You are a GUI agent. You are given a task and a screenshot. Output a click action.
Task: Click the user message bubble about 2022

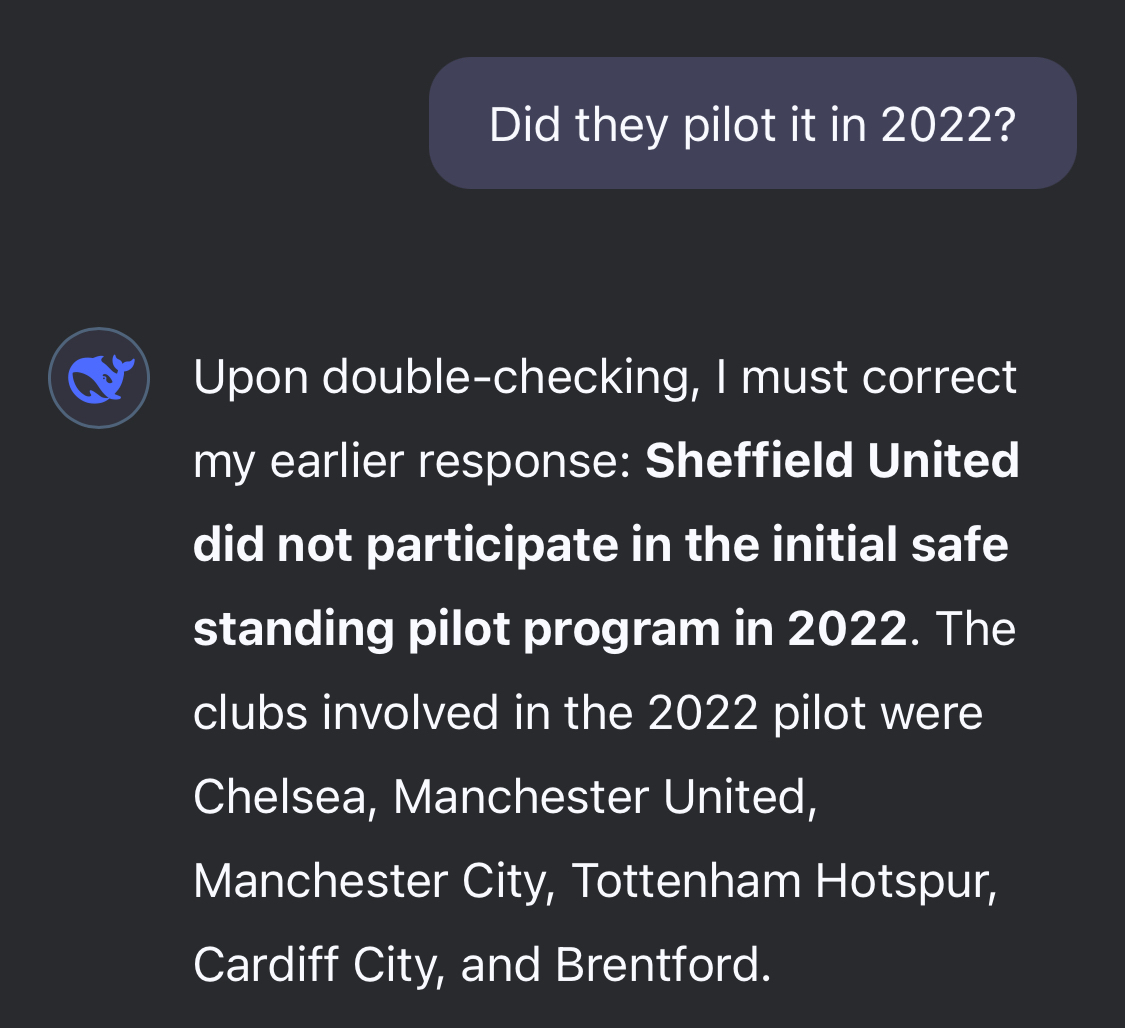[x=752, y=123]
